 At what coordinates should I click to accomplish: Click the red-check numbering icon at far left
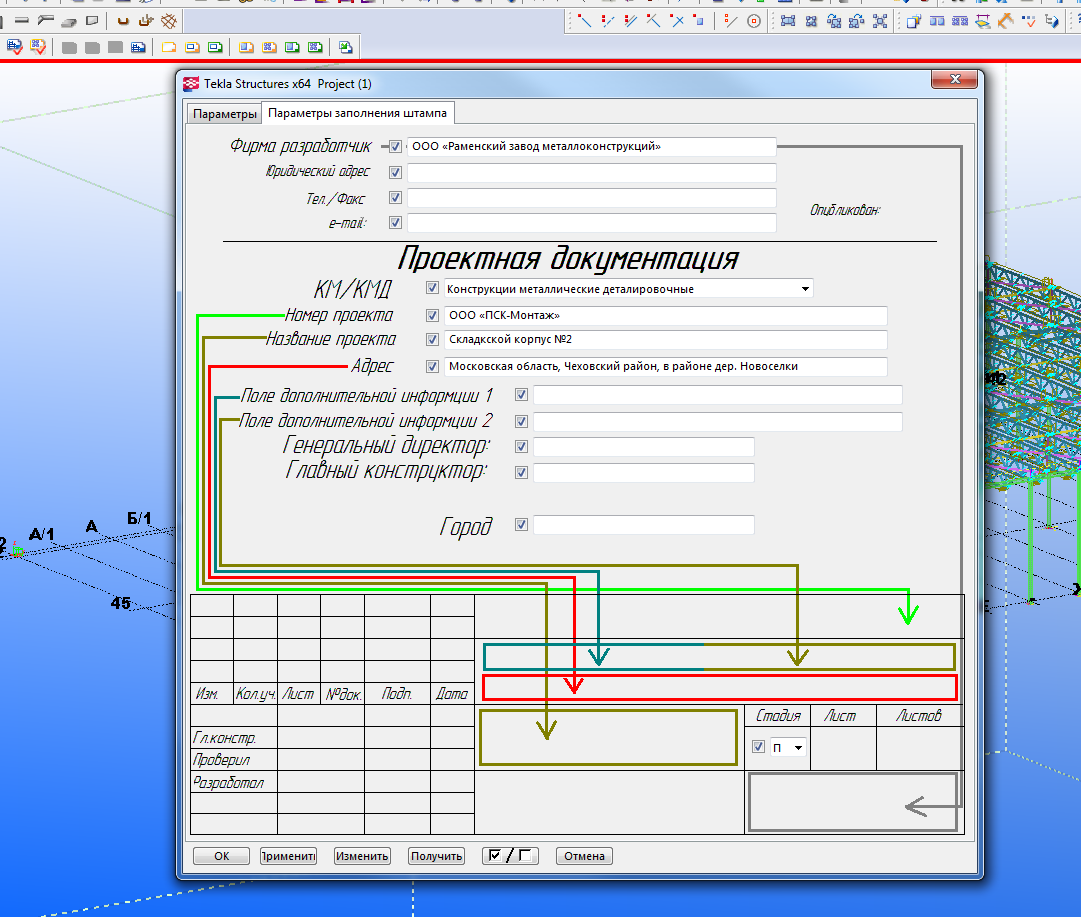[x=14, y=46]
